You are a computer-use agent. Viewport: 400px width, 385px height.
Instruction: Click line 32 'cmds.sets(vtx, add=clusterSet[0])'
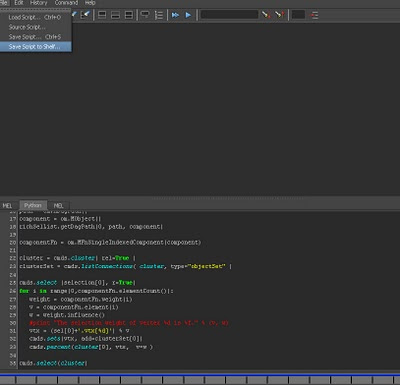[86, 339]
